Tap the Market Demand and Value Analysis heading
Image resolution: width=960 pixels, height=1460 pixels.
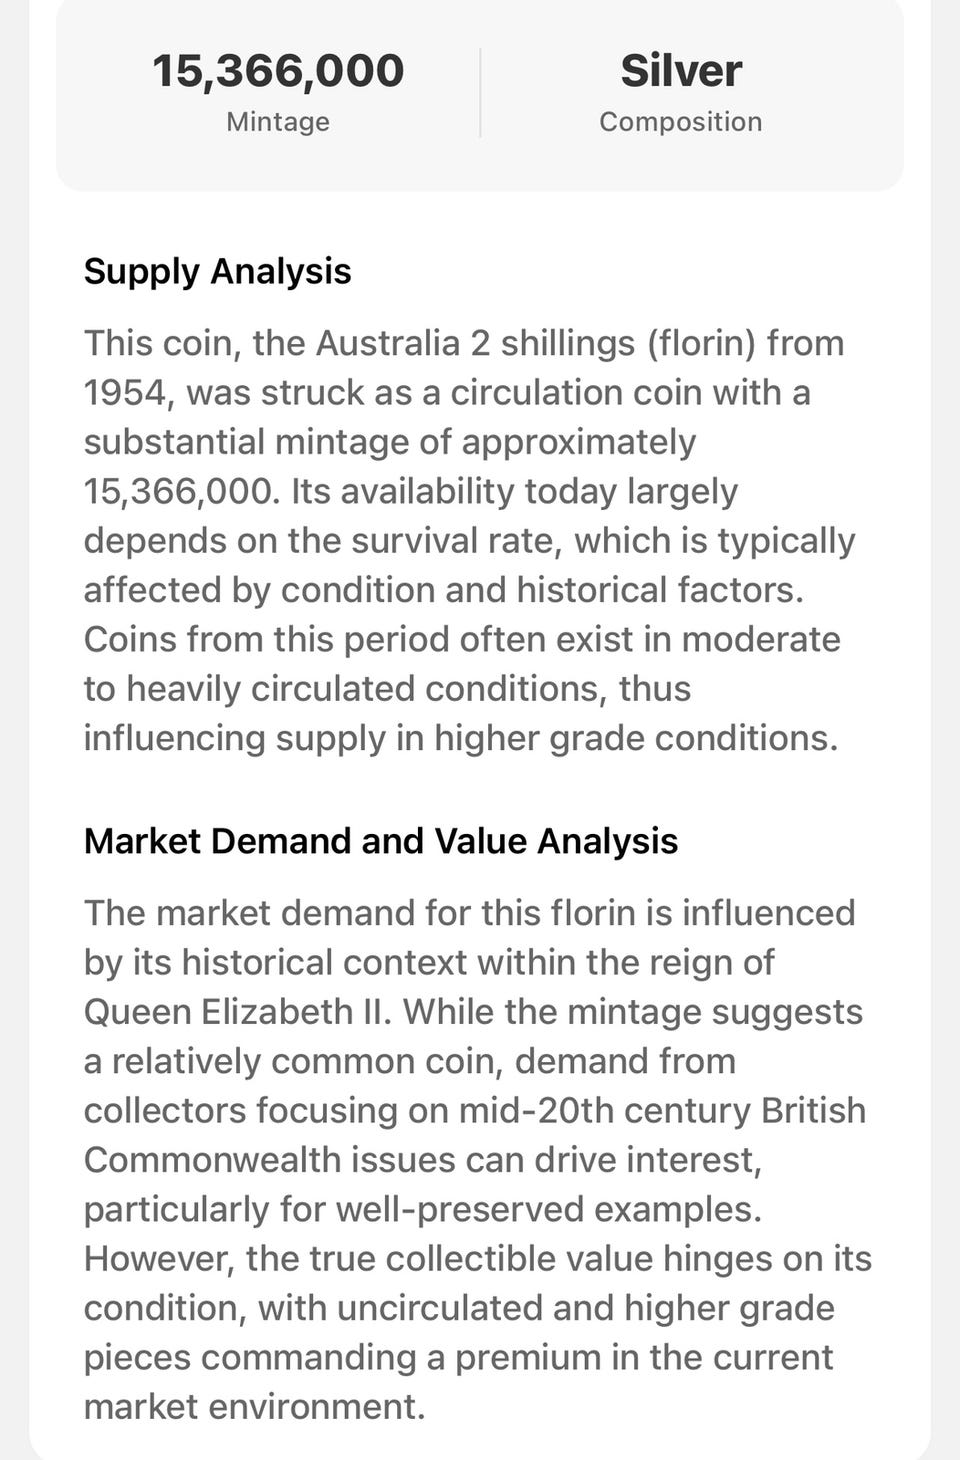click(380, 841)
